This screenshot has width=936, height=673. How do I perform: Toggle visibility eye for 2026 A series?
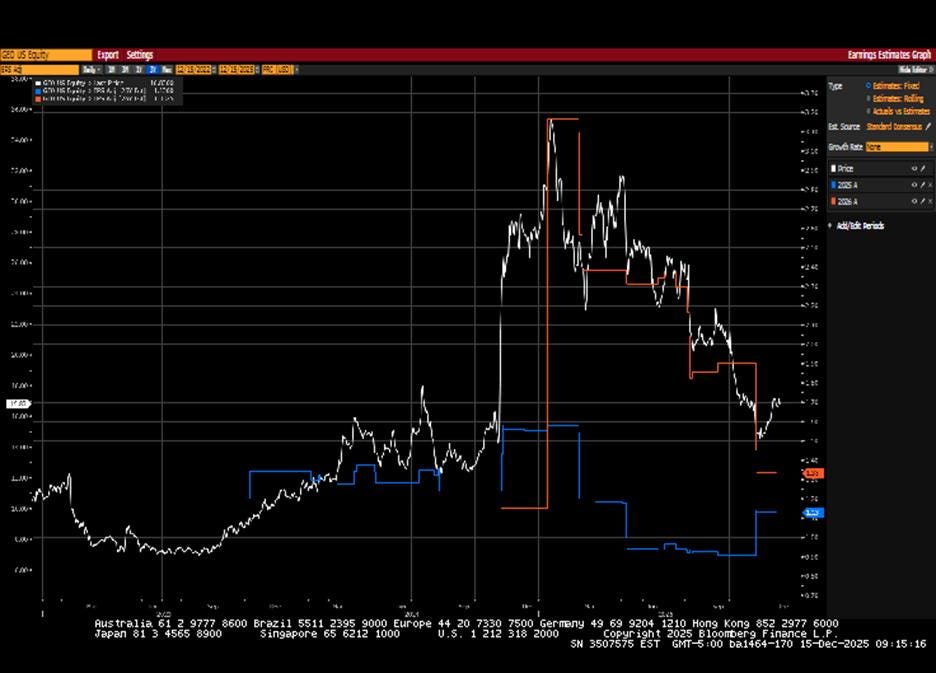click(x=914, y=201)
